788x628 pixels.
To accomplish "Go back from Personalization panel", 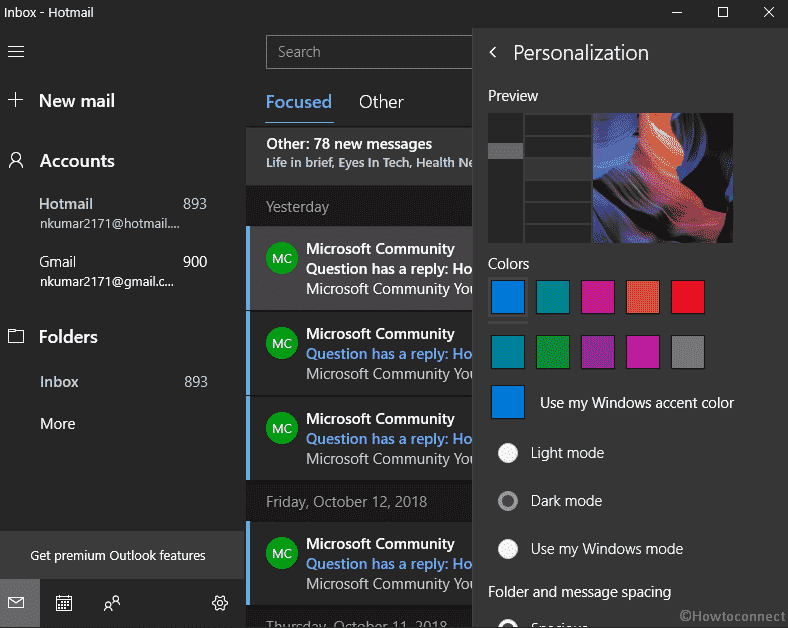I will (493, 52).
